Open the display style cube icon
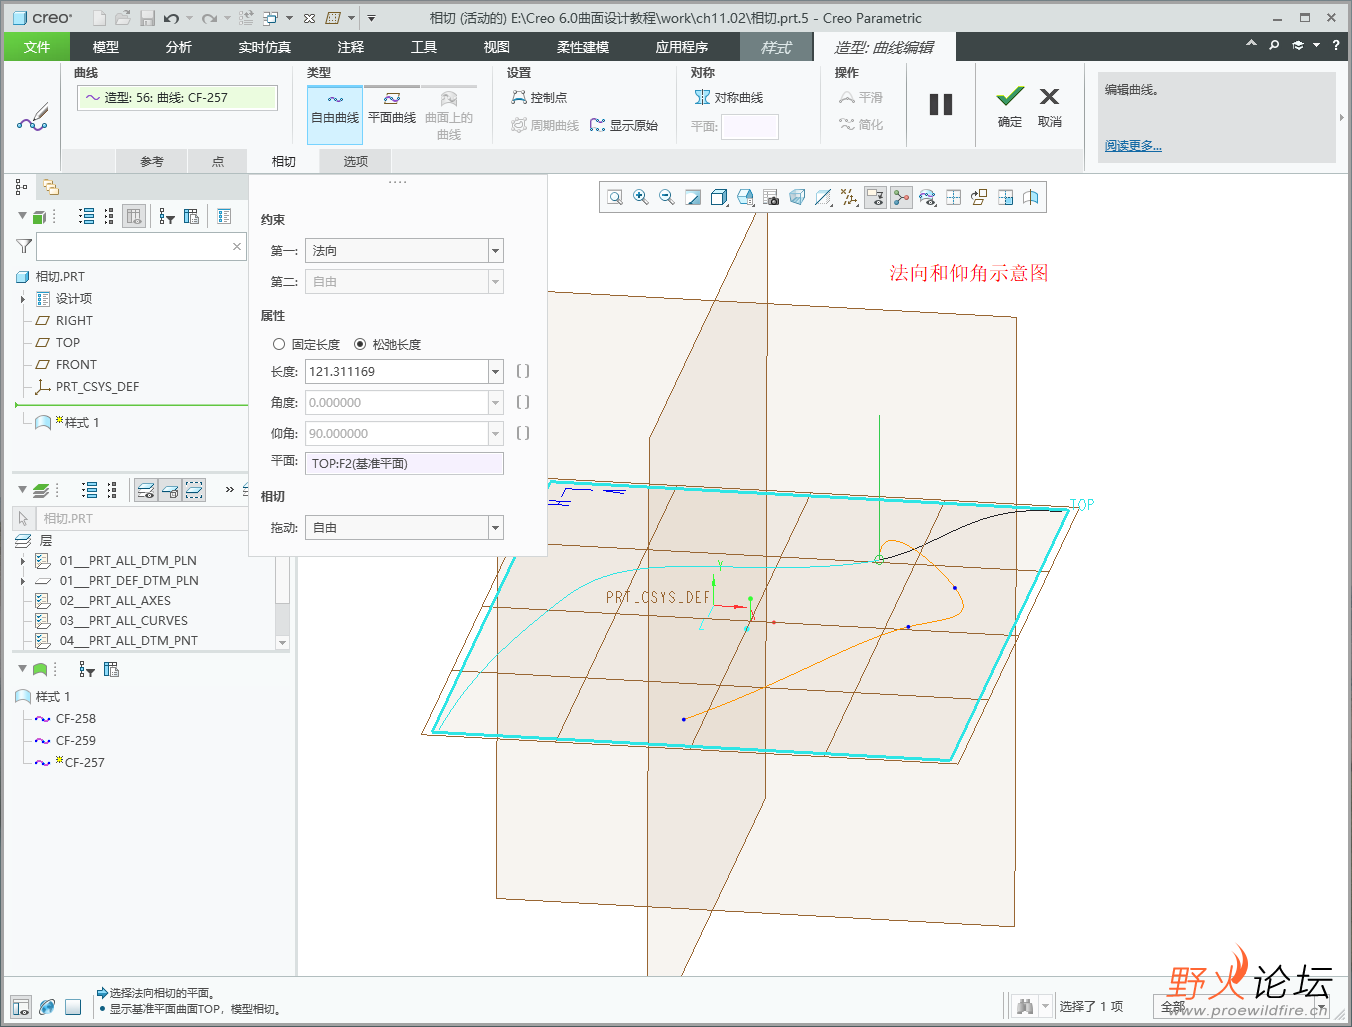This screenshot has width=1352, height=1027. 719,198
